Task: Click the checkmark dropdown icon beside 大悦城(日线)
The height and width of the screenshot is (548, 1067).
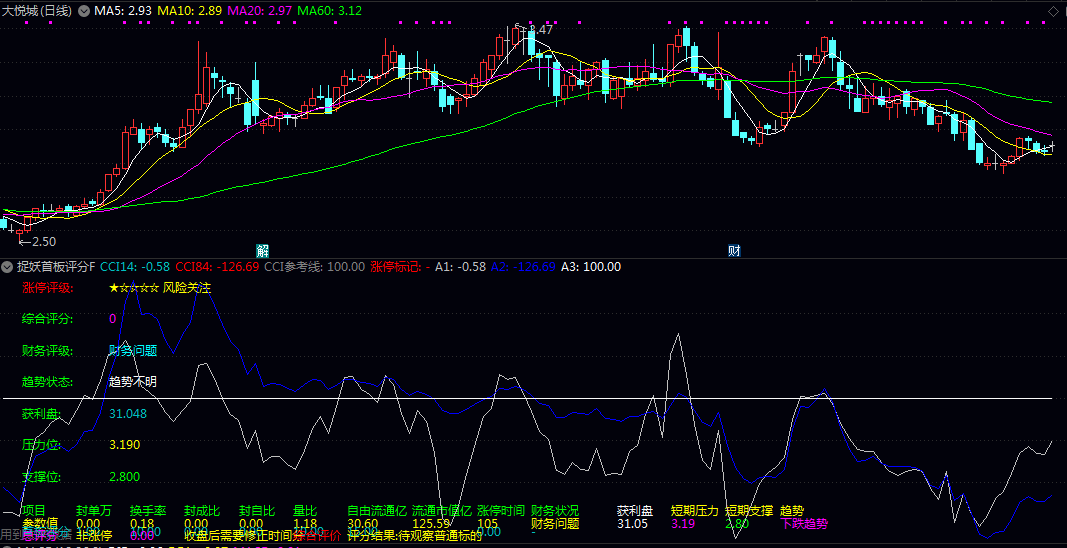Action: 83,11
